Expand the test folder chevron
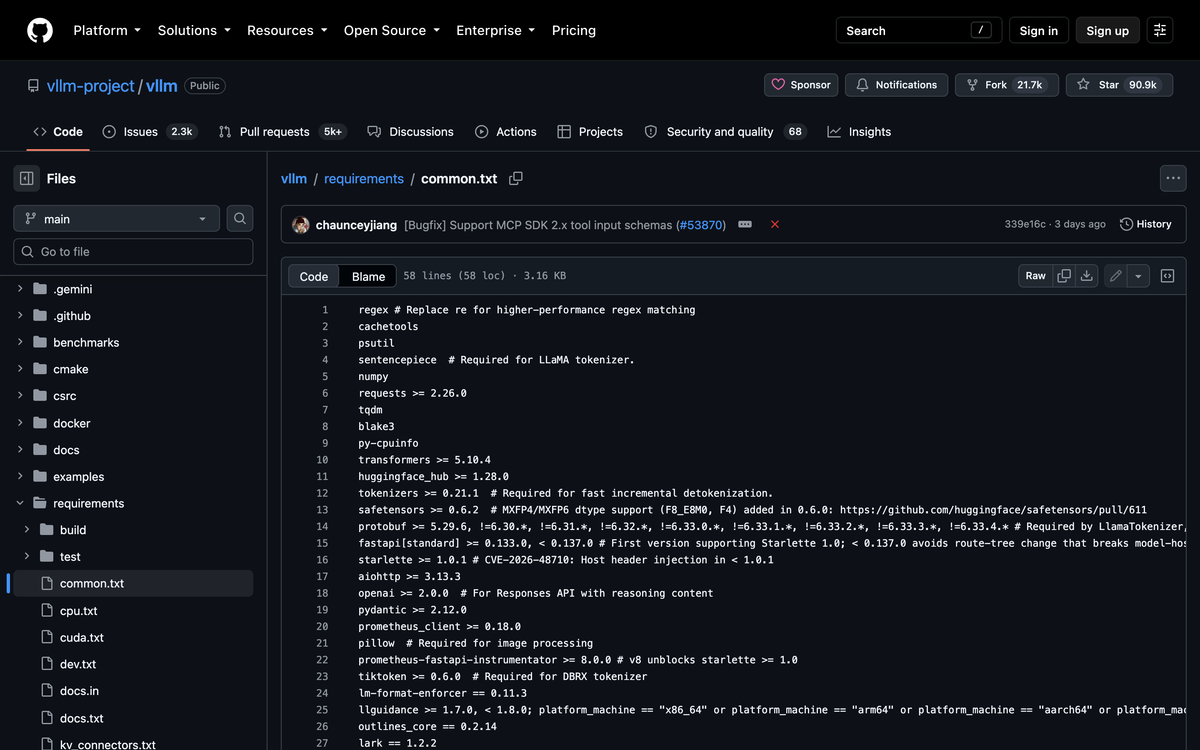 click(x=27, y=556)
